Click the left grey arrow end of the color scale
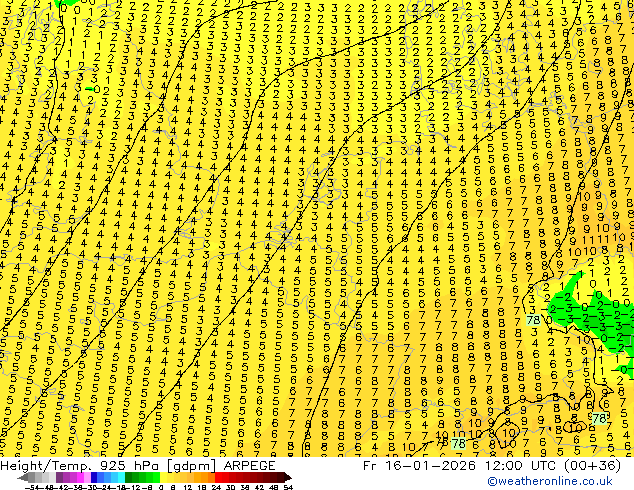Viewport: 634px width, 490px height. (23, 477)
